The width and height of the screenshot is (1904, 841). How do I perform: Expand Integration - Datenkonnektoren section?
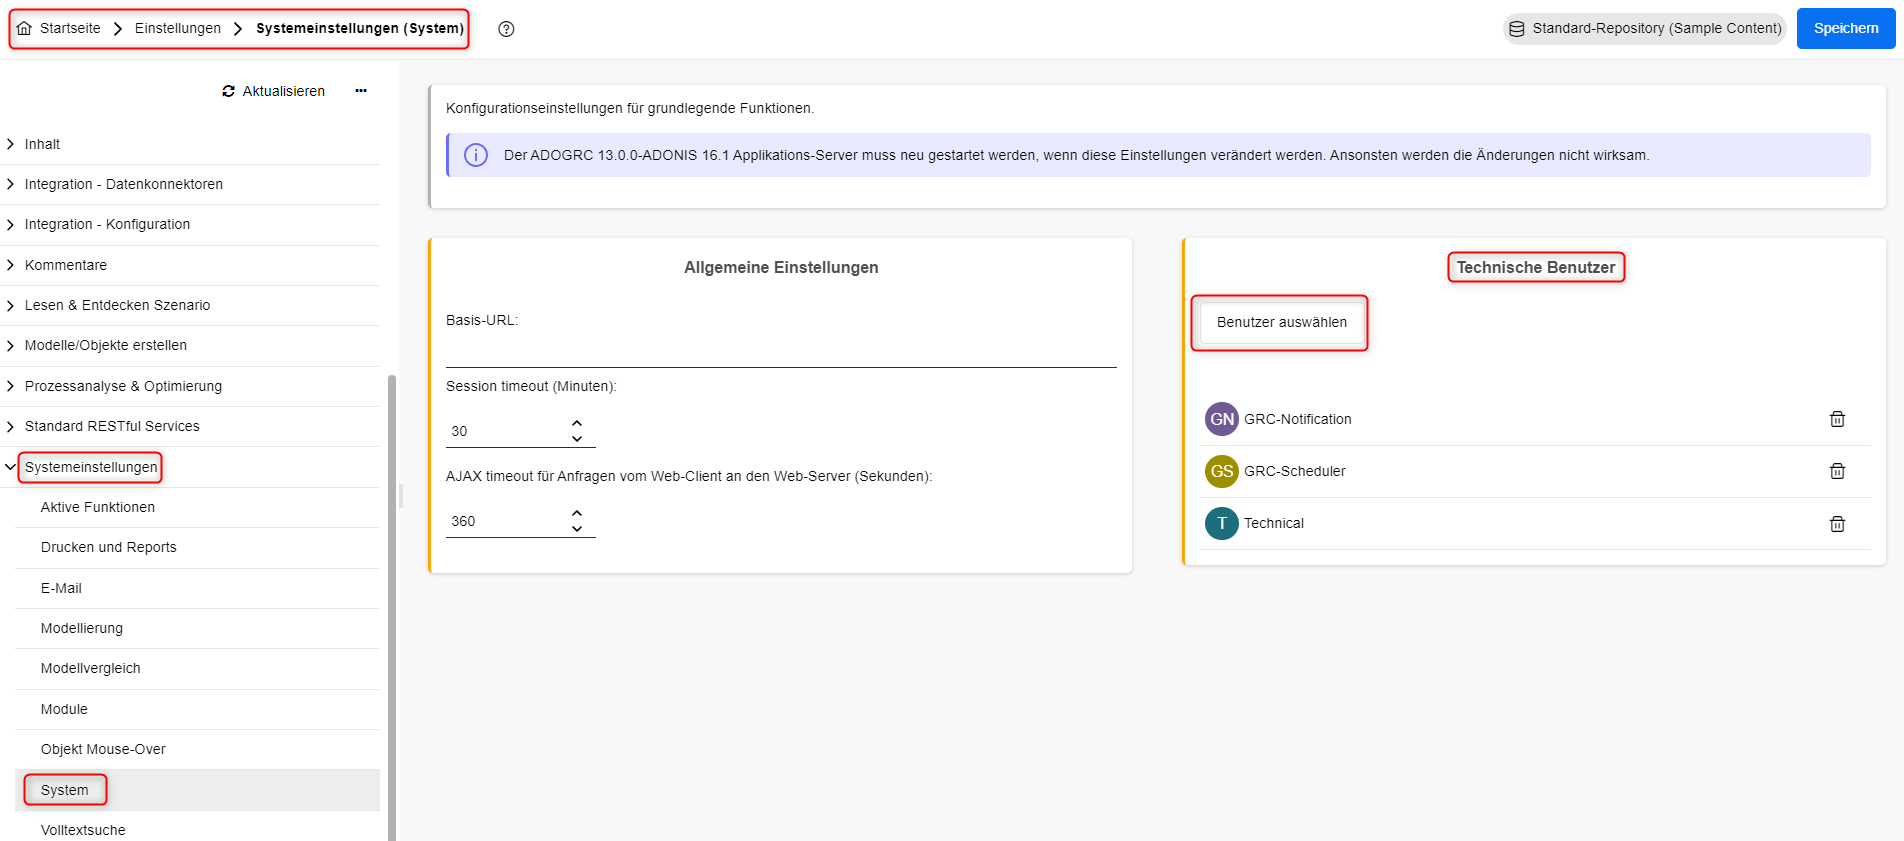10,184
